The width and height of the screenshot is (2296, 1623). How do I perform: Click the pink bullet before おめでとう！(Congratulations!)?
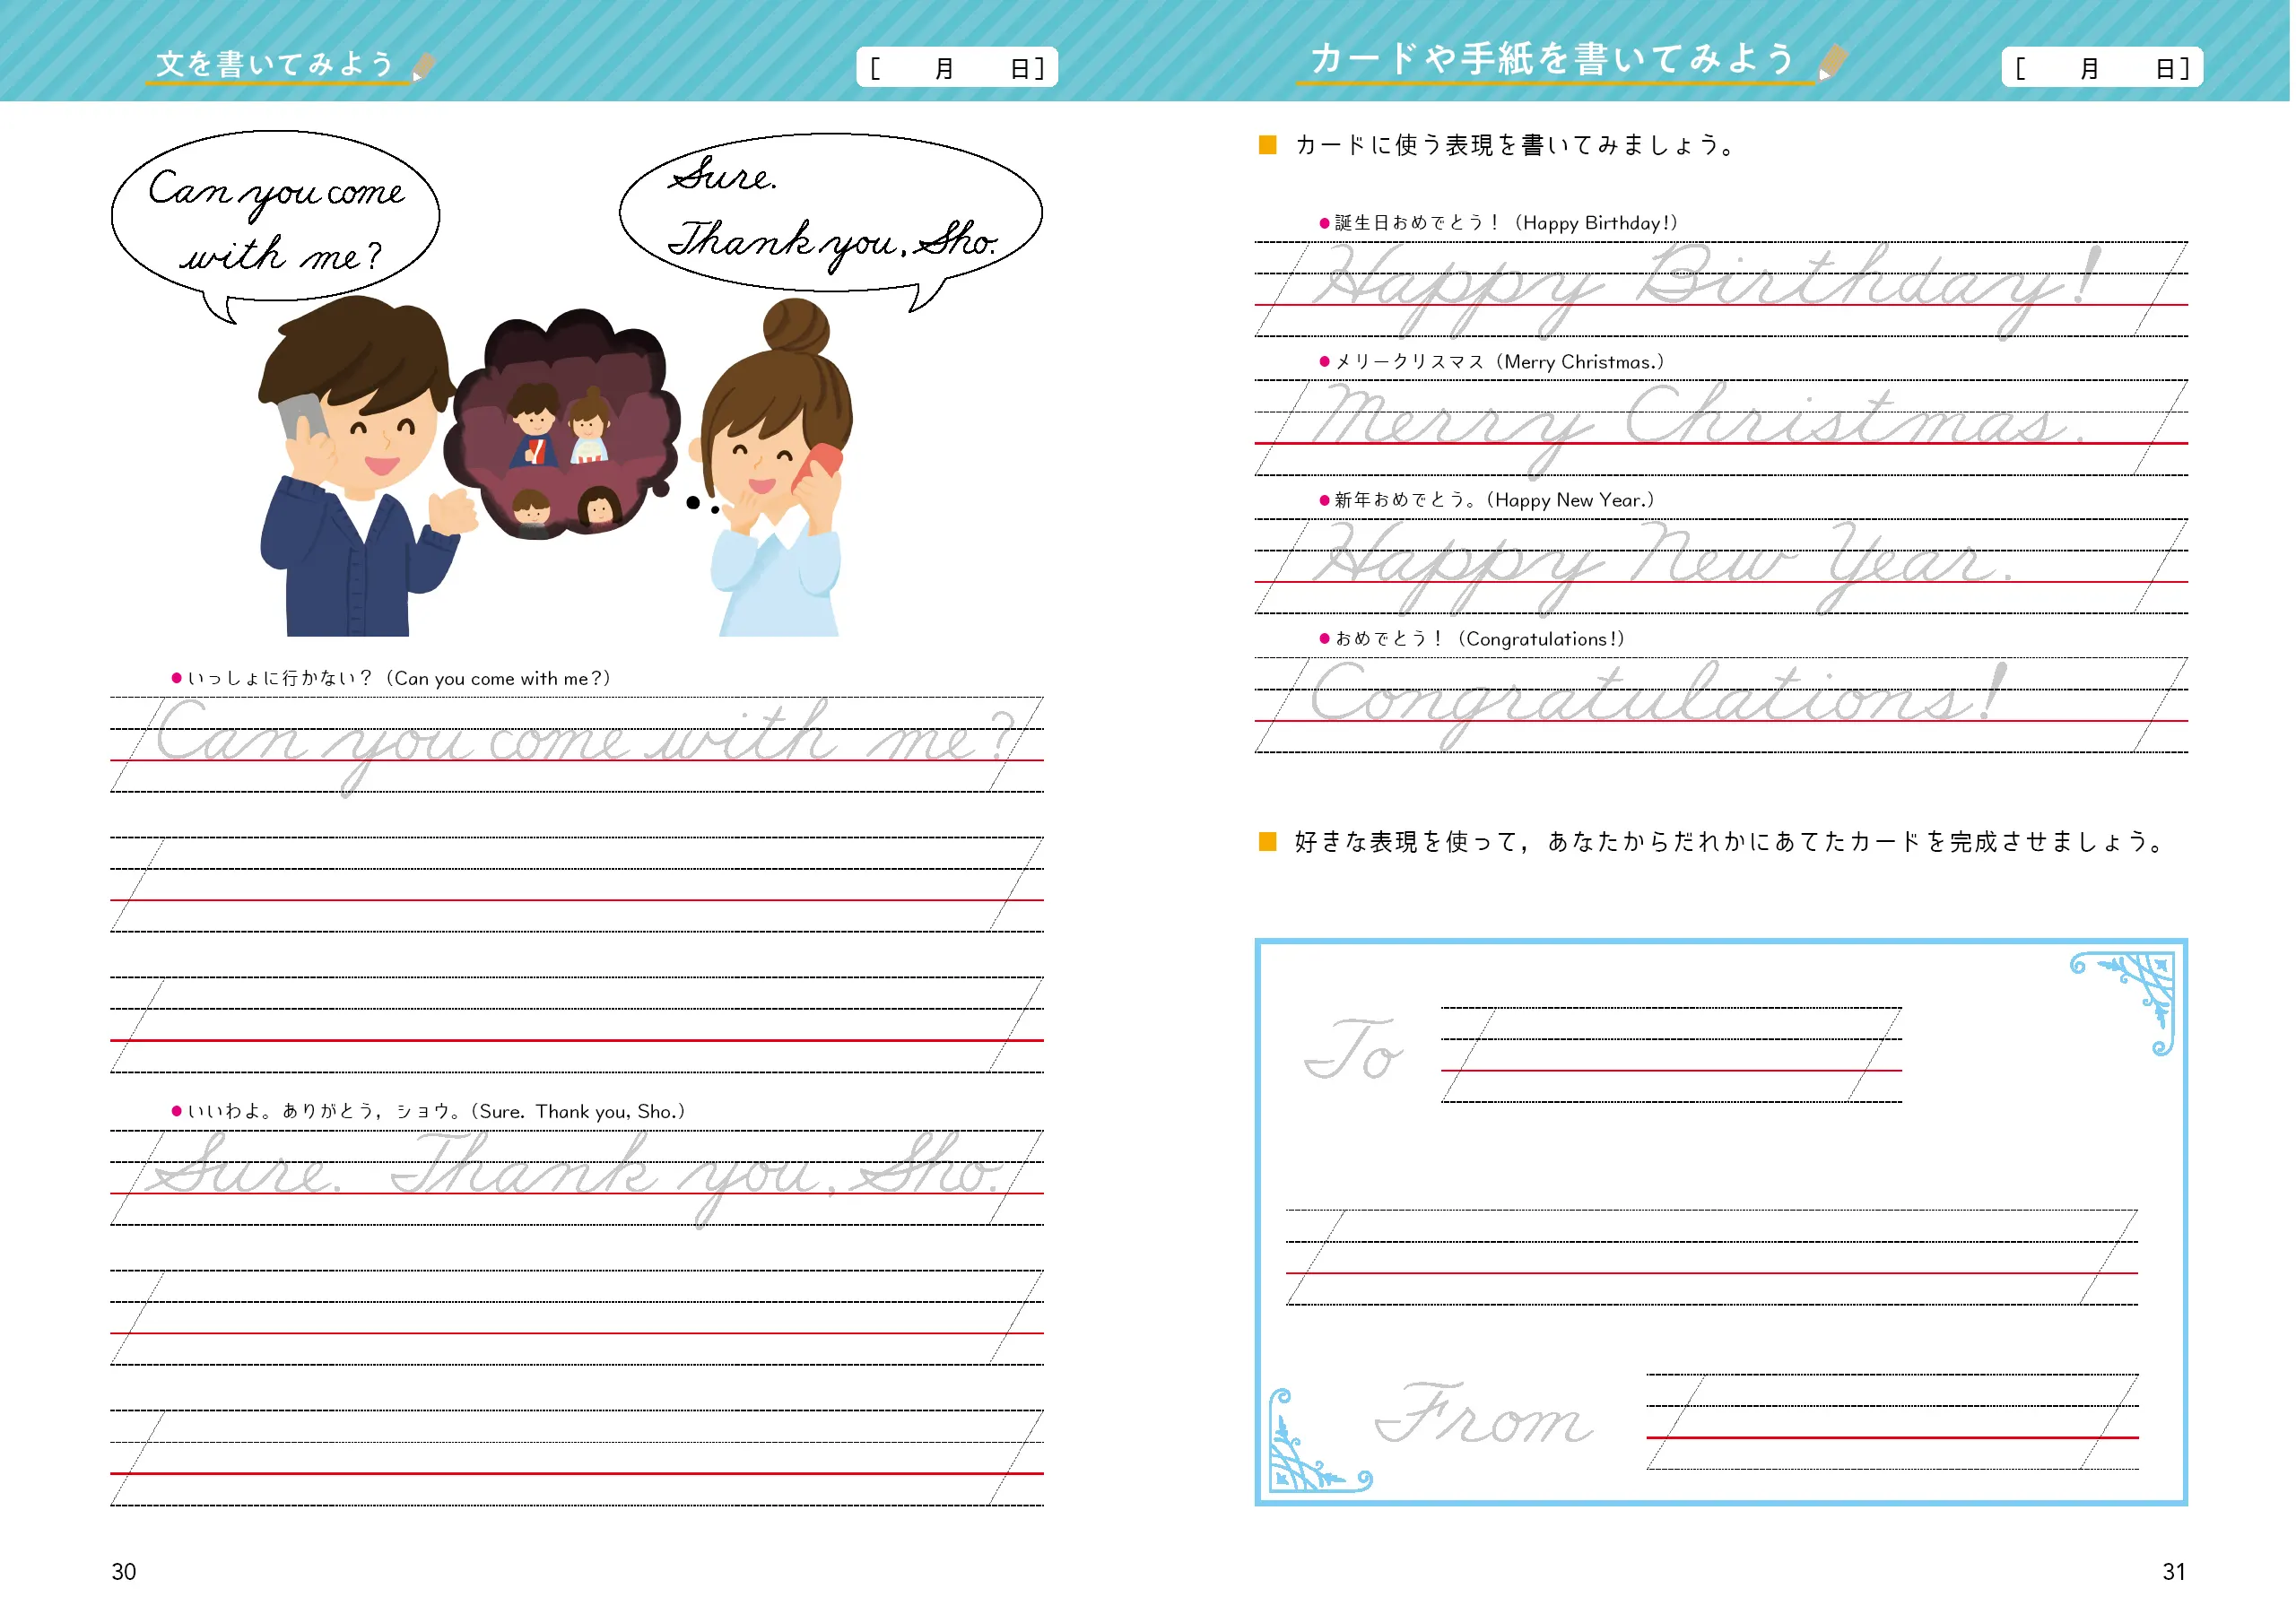click(1324, 639)
